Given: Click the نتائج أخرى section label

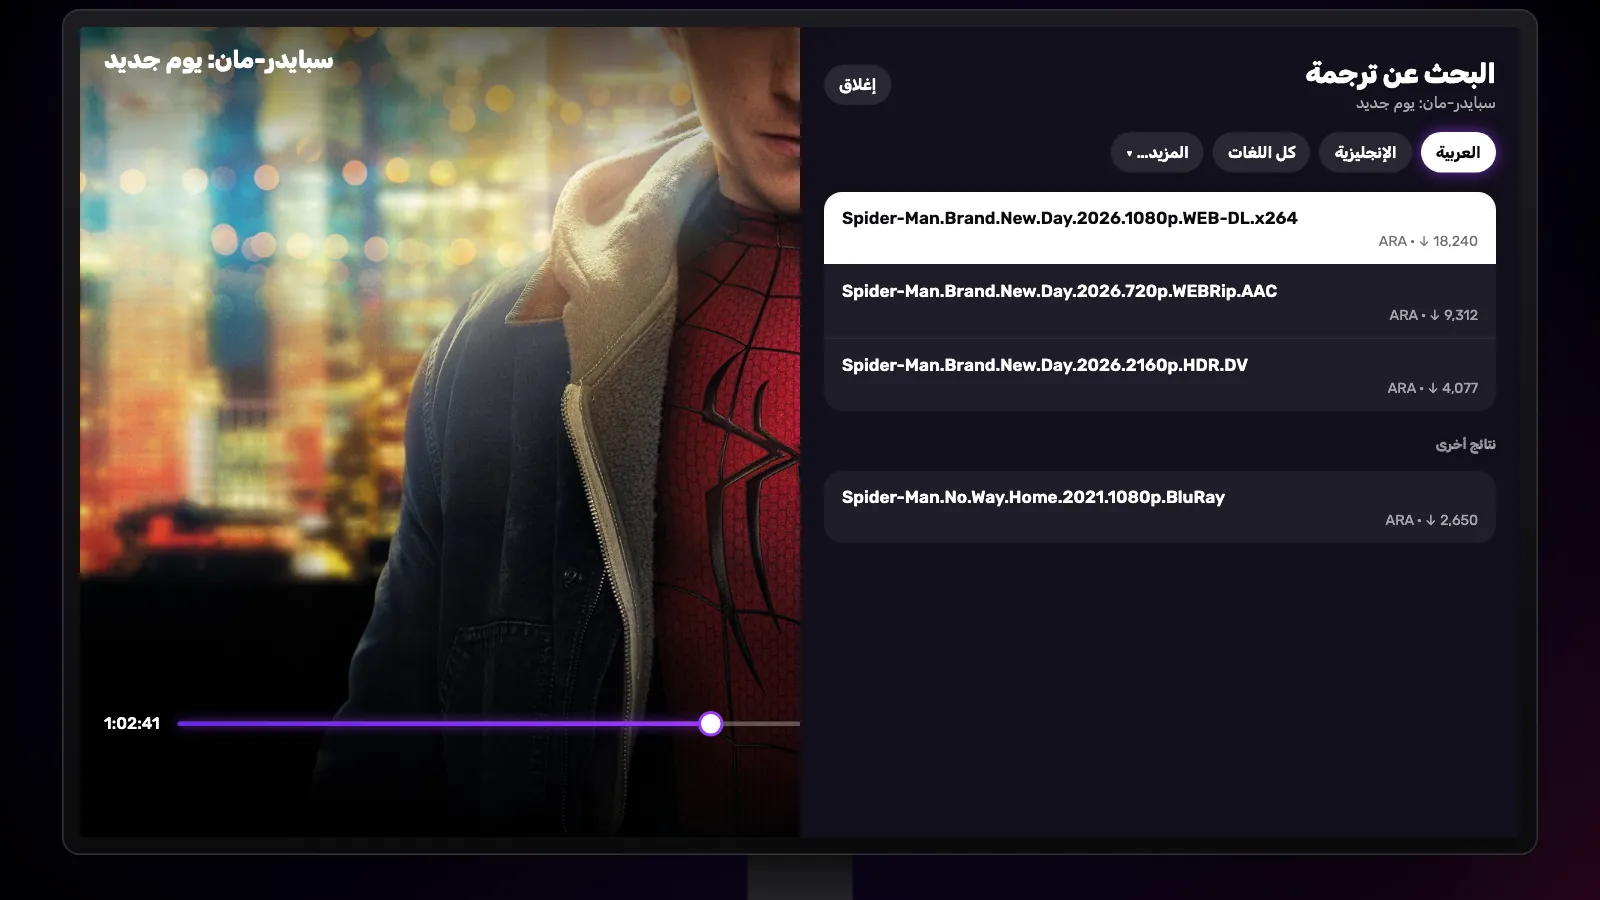Looking at the screenshot, I should click(x=1465, y=444).
